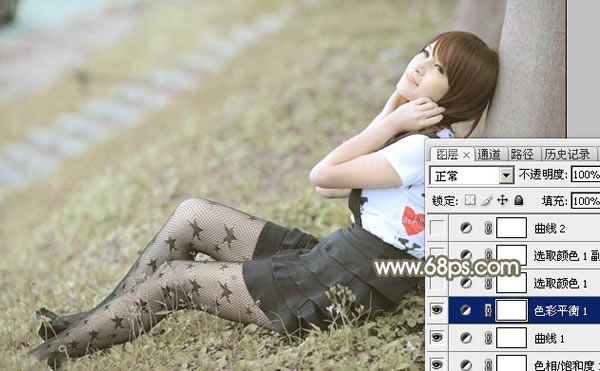Open the 历史记录 tab
The width and height of the screenshot is (600, 371).
pyautogui.click(x=567, y=154)
